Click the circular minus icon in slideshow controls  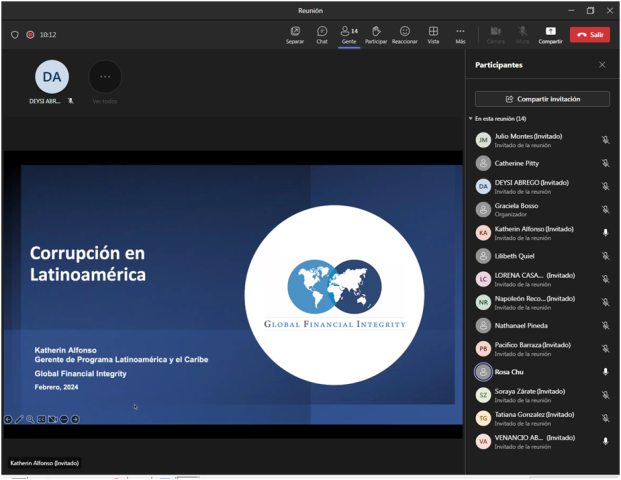click(x=64, y=419)
